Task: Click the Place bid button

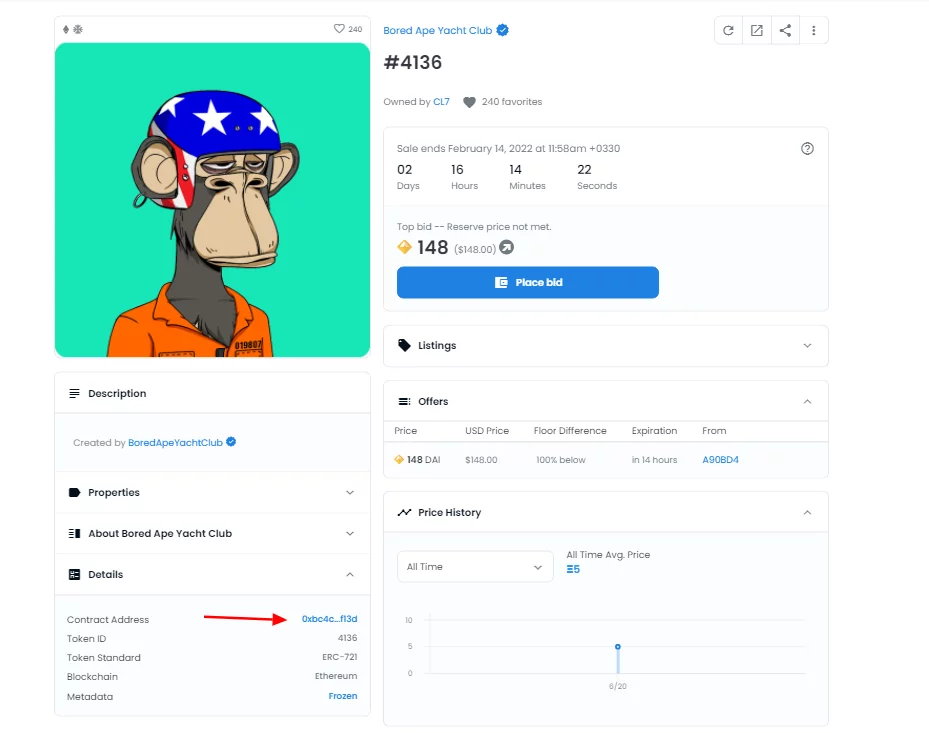Action: tap(527, 282)
